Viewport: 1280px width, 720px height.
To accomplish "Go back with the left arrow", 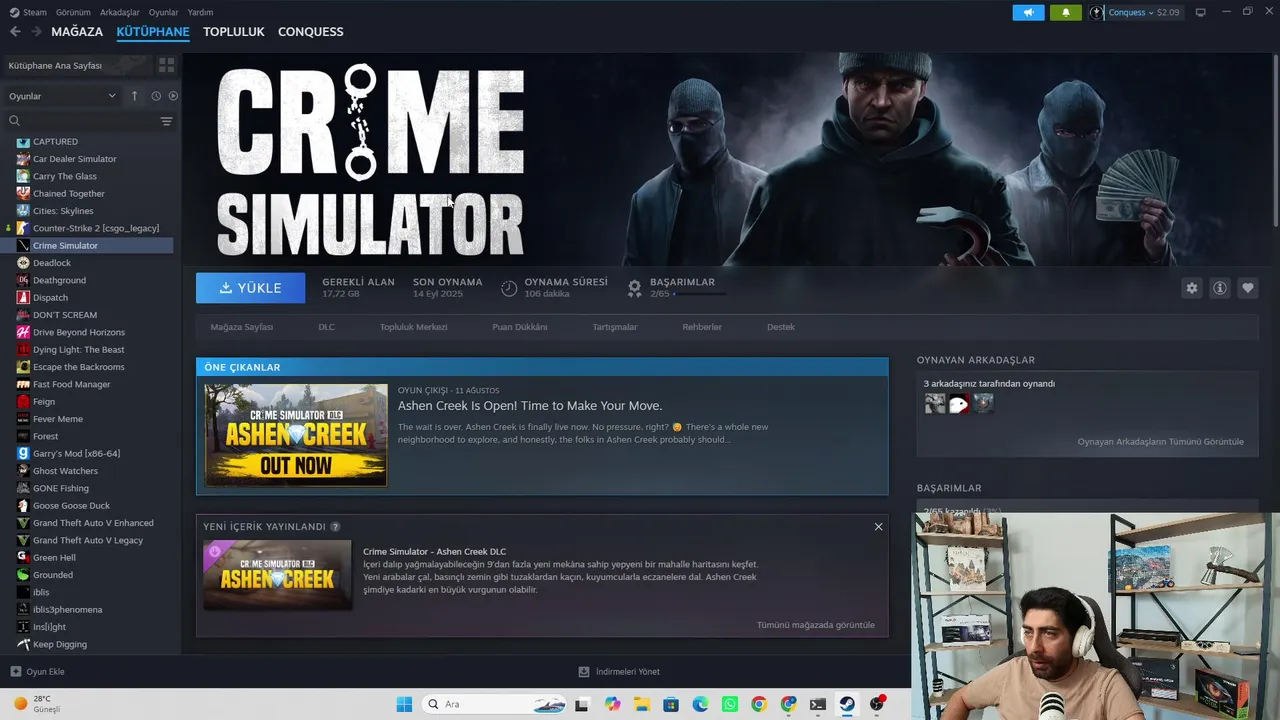I will [15, 32].
